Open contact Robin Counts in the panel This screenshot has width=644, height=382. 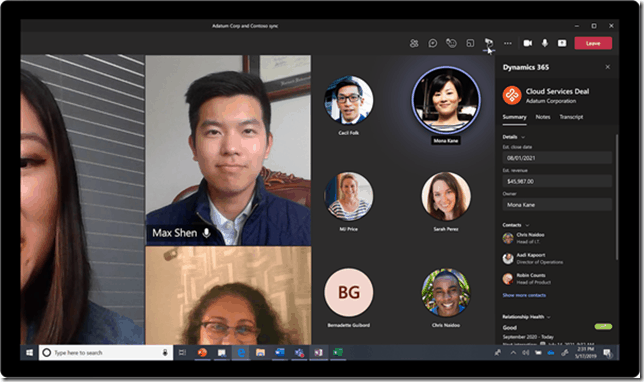pos(527,278)
